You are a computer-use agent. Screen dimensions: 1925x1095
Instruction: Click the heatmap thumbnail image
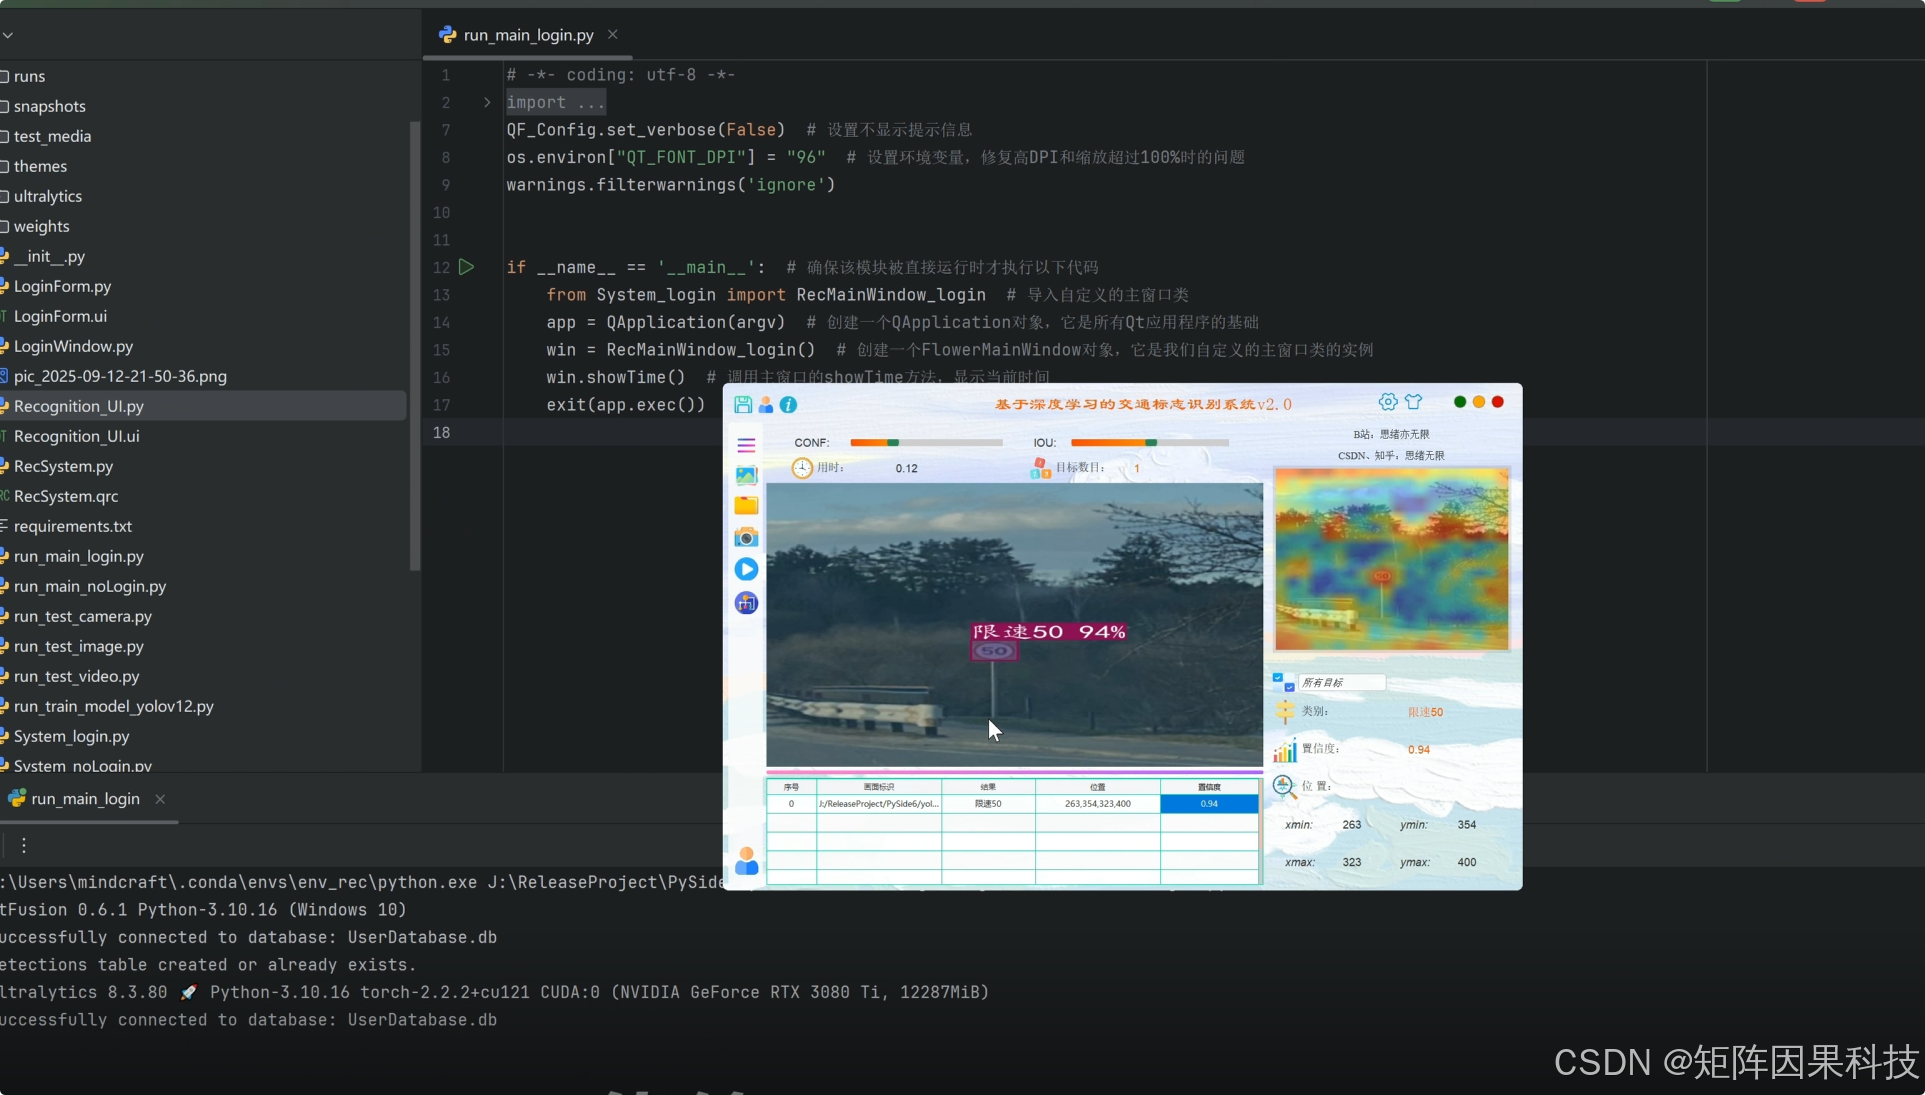coord(1391,560)
